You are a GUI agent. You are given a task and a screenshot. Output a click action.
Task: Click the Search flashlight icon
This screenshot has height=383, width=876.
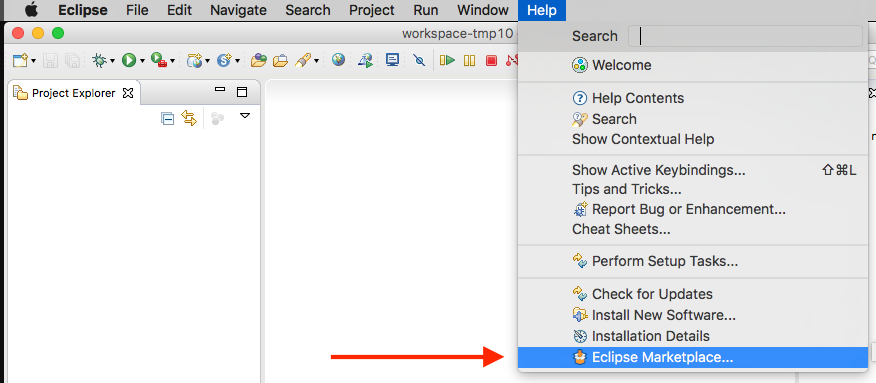[x=303, y=60]
